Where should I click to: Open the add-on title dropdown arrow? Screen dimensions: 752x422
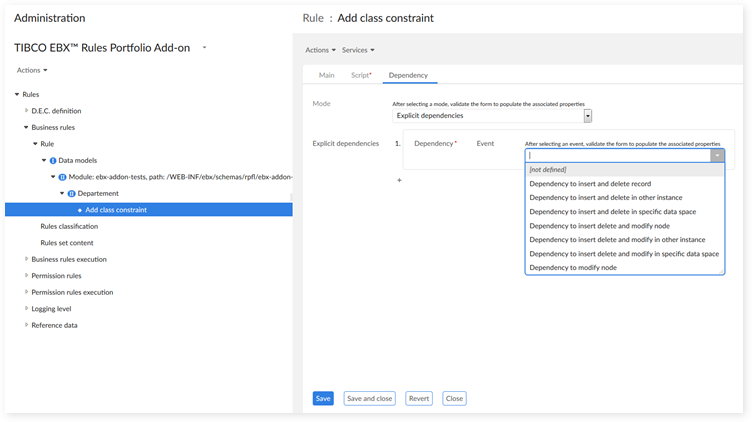click(204, 47)
